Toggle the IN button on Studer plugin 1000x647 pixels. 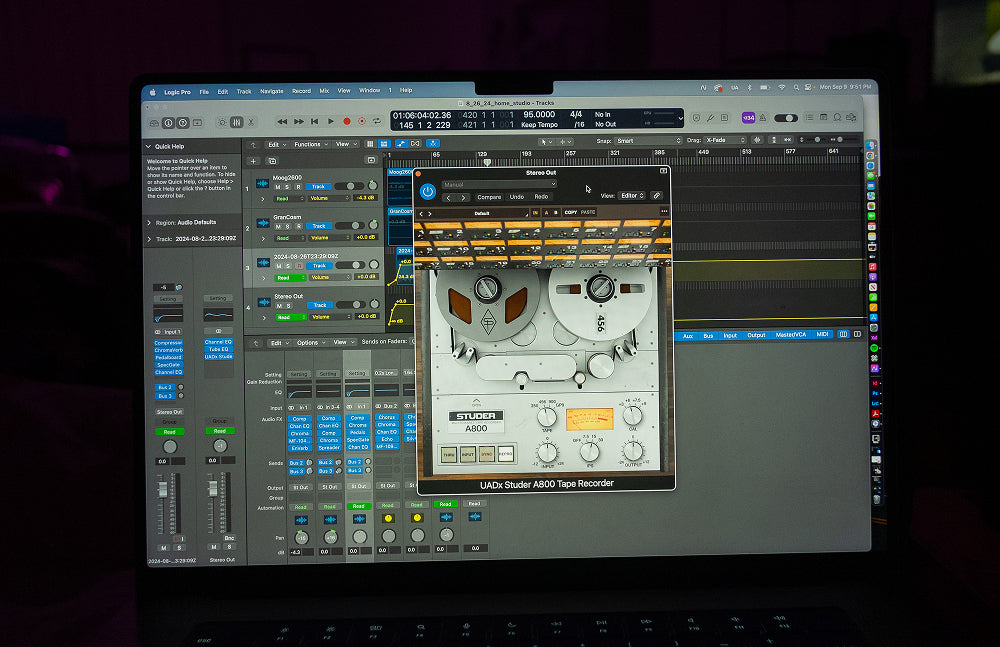tap(535, 212)
